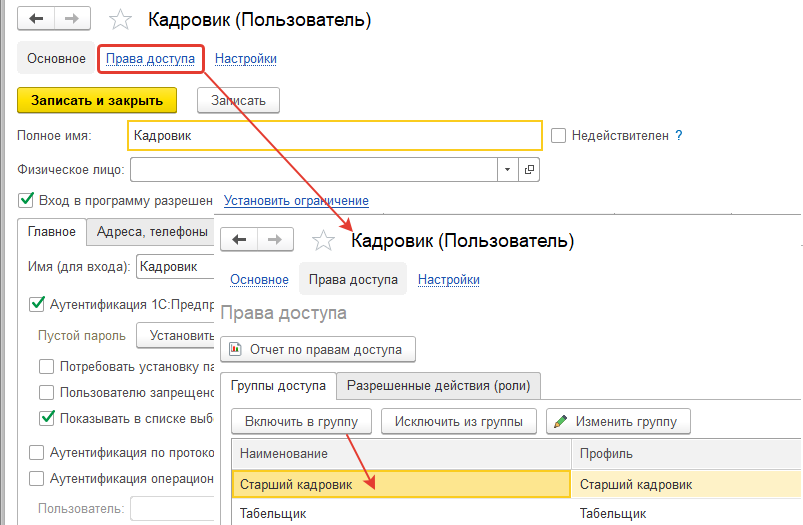Click the Включить в группу button

click(x=301, y=421)
